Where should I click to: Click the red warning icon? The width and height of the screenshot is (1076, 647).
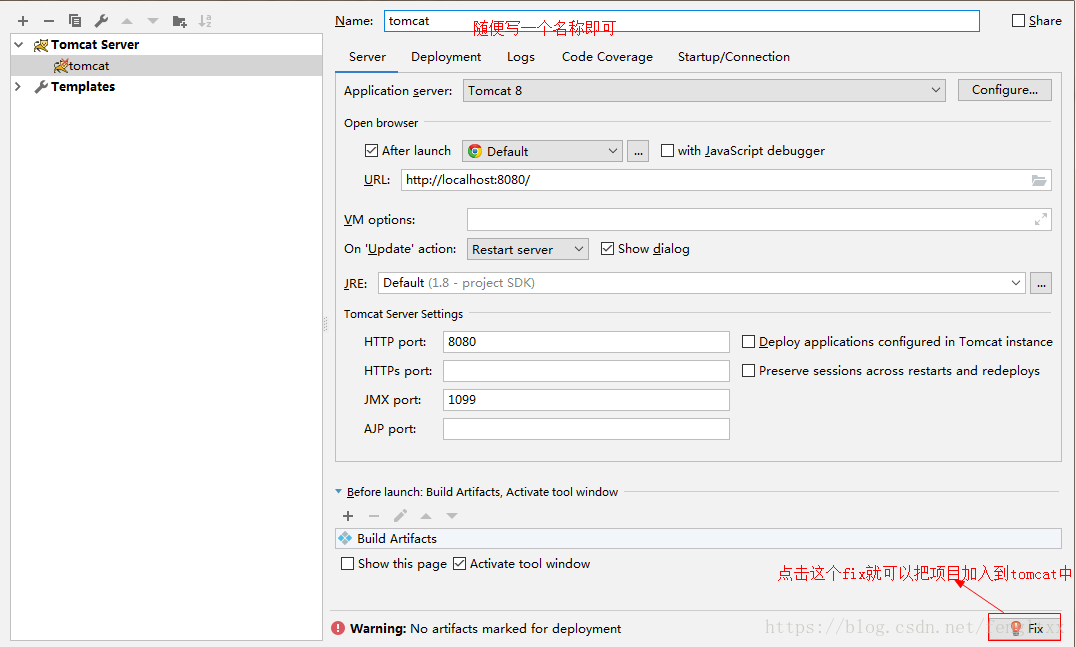click(x=338, y=628)
